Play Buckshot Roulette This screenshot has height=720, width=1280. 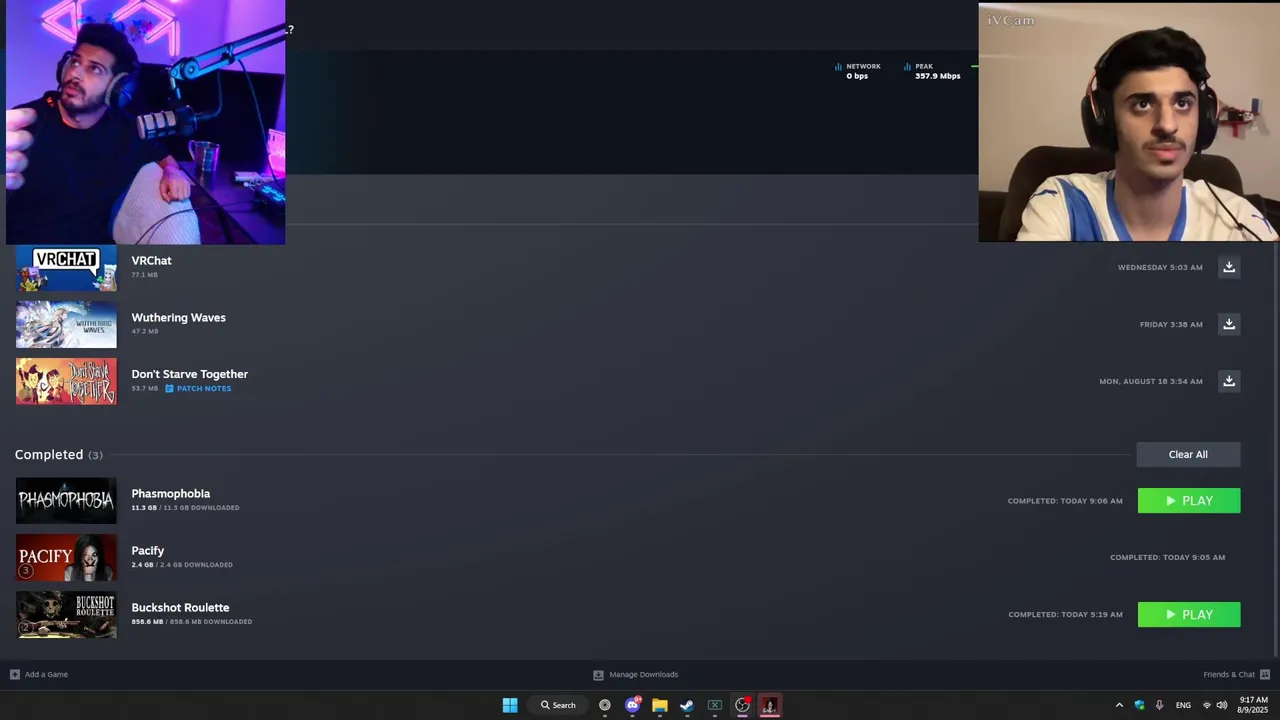pos(1189,615)
